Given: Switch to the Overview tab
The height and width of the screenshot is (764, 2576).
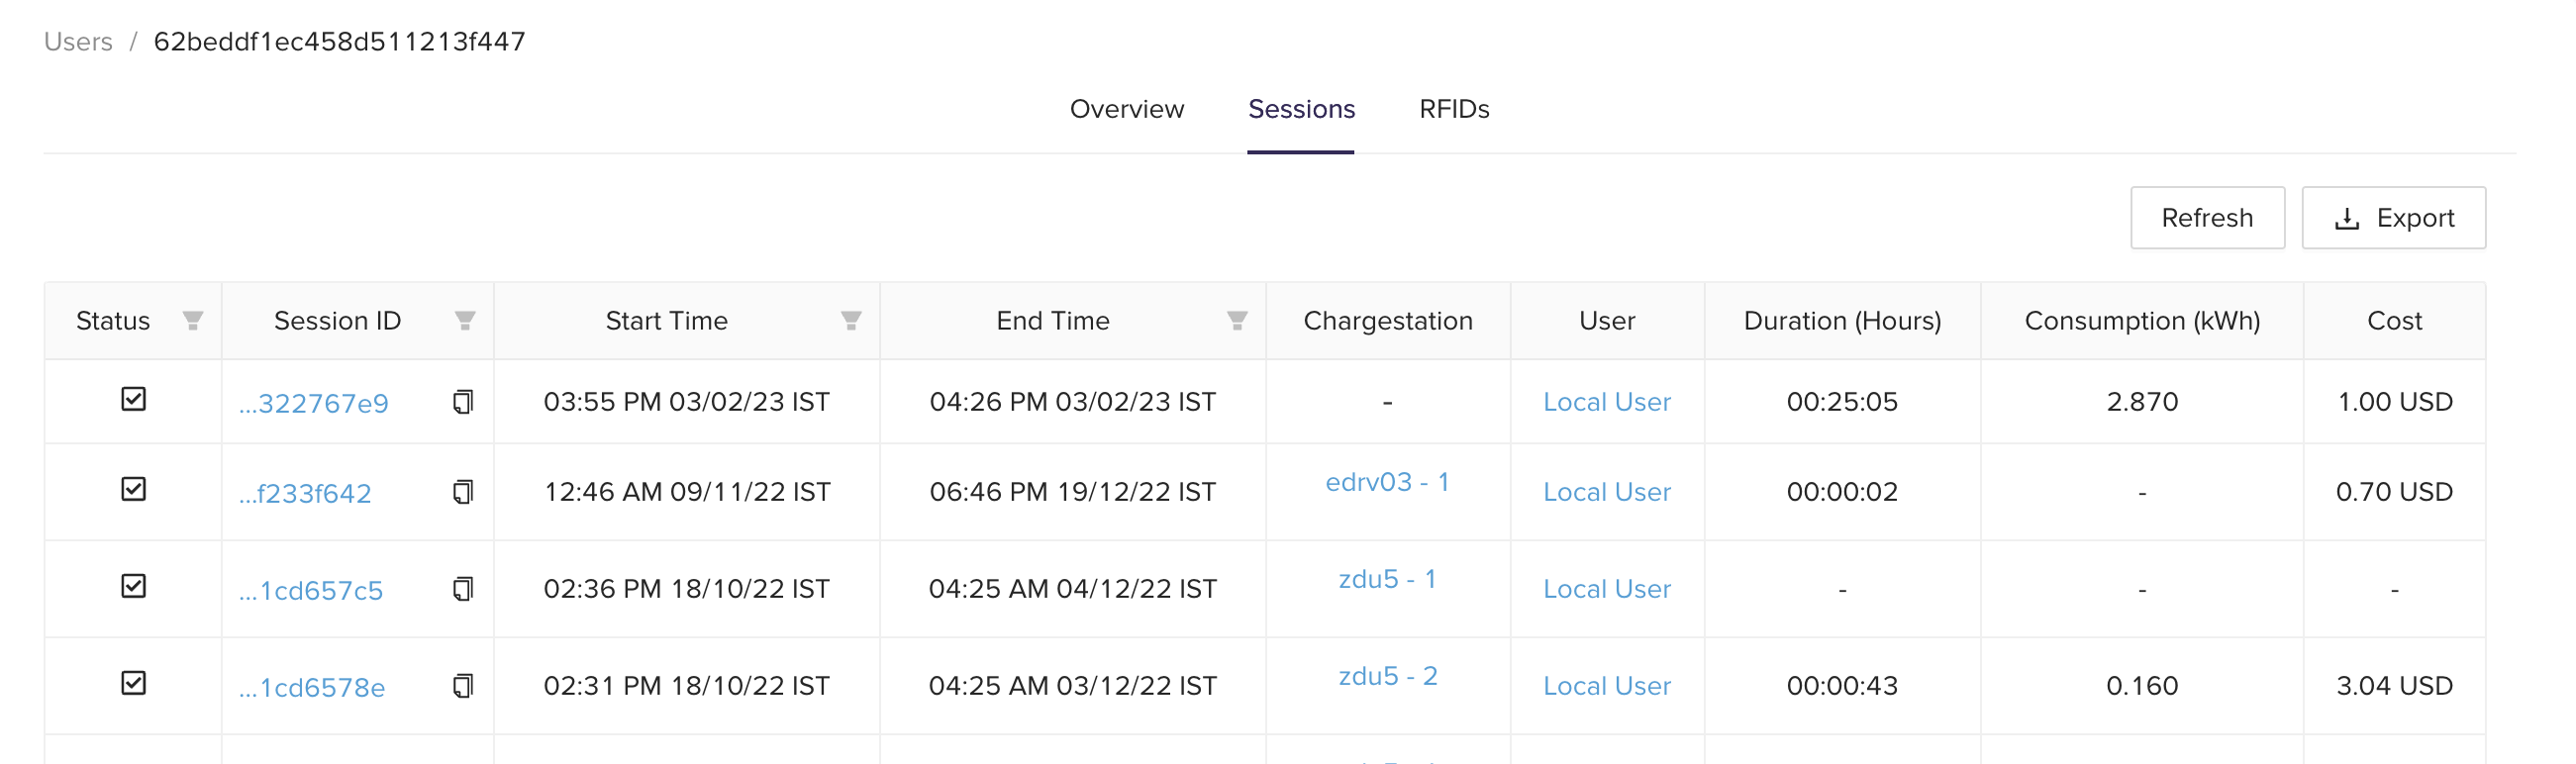Looking at the screenshot, I should 1127,109.
